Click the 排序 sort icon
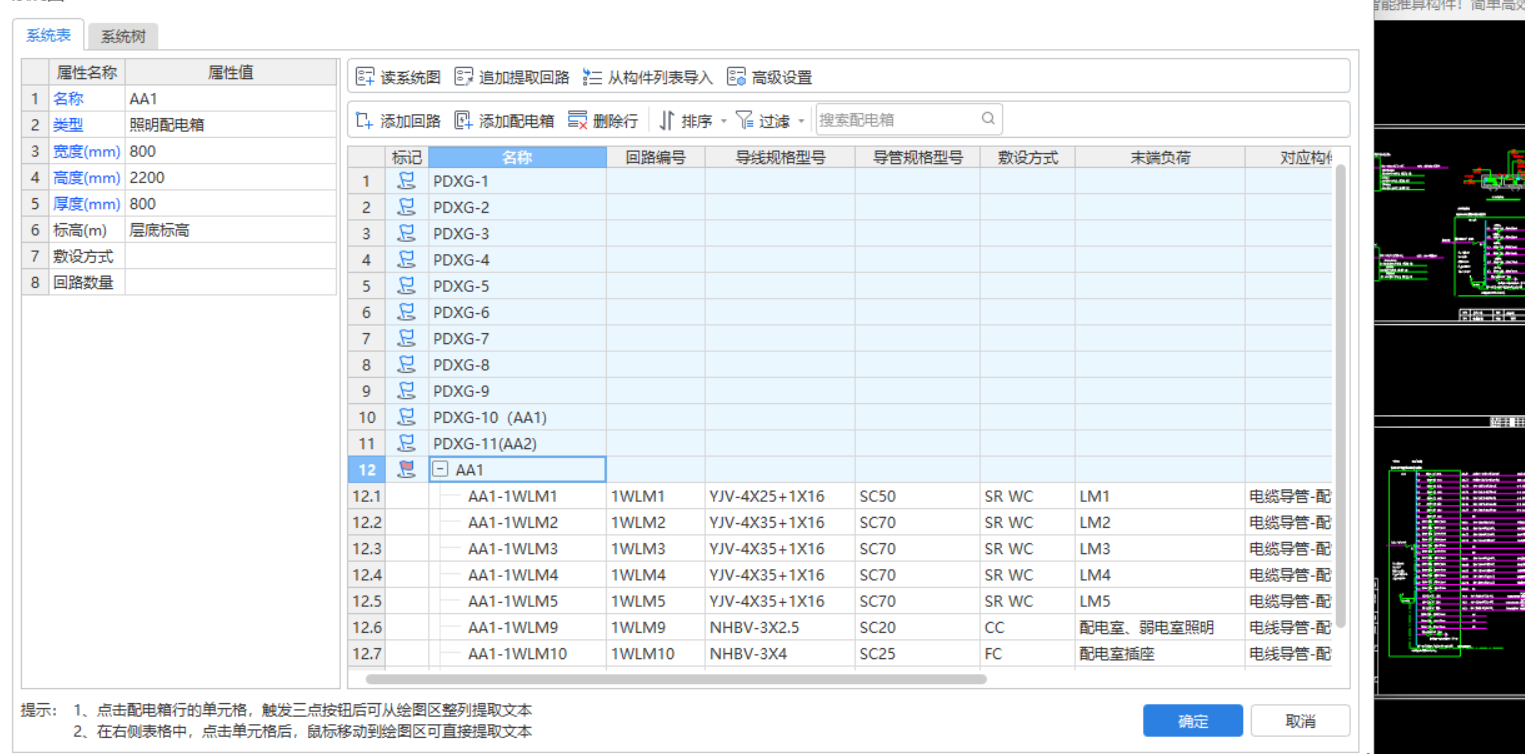Screen dimensions: 1525x754 (667, 121)
